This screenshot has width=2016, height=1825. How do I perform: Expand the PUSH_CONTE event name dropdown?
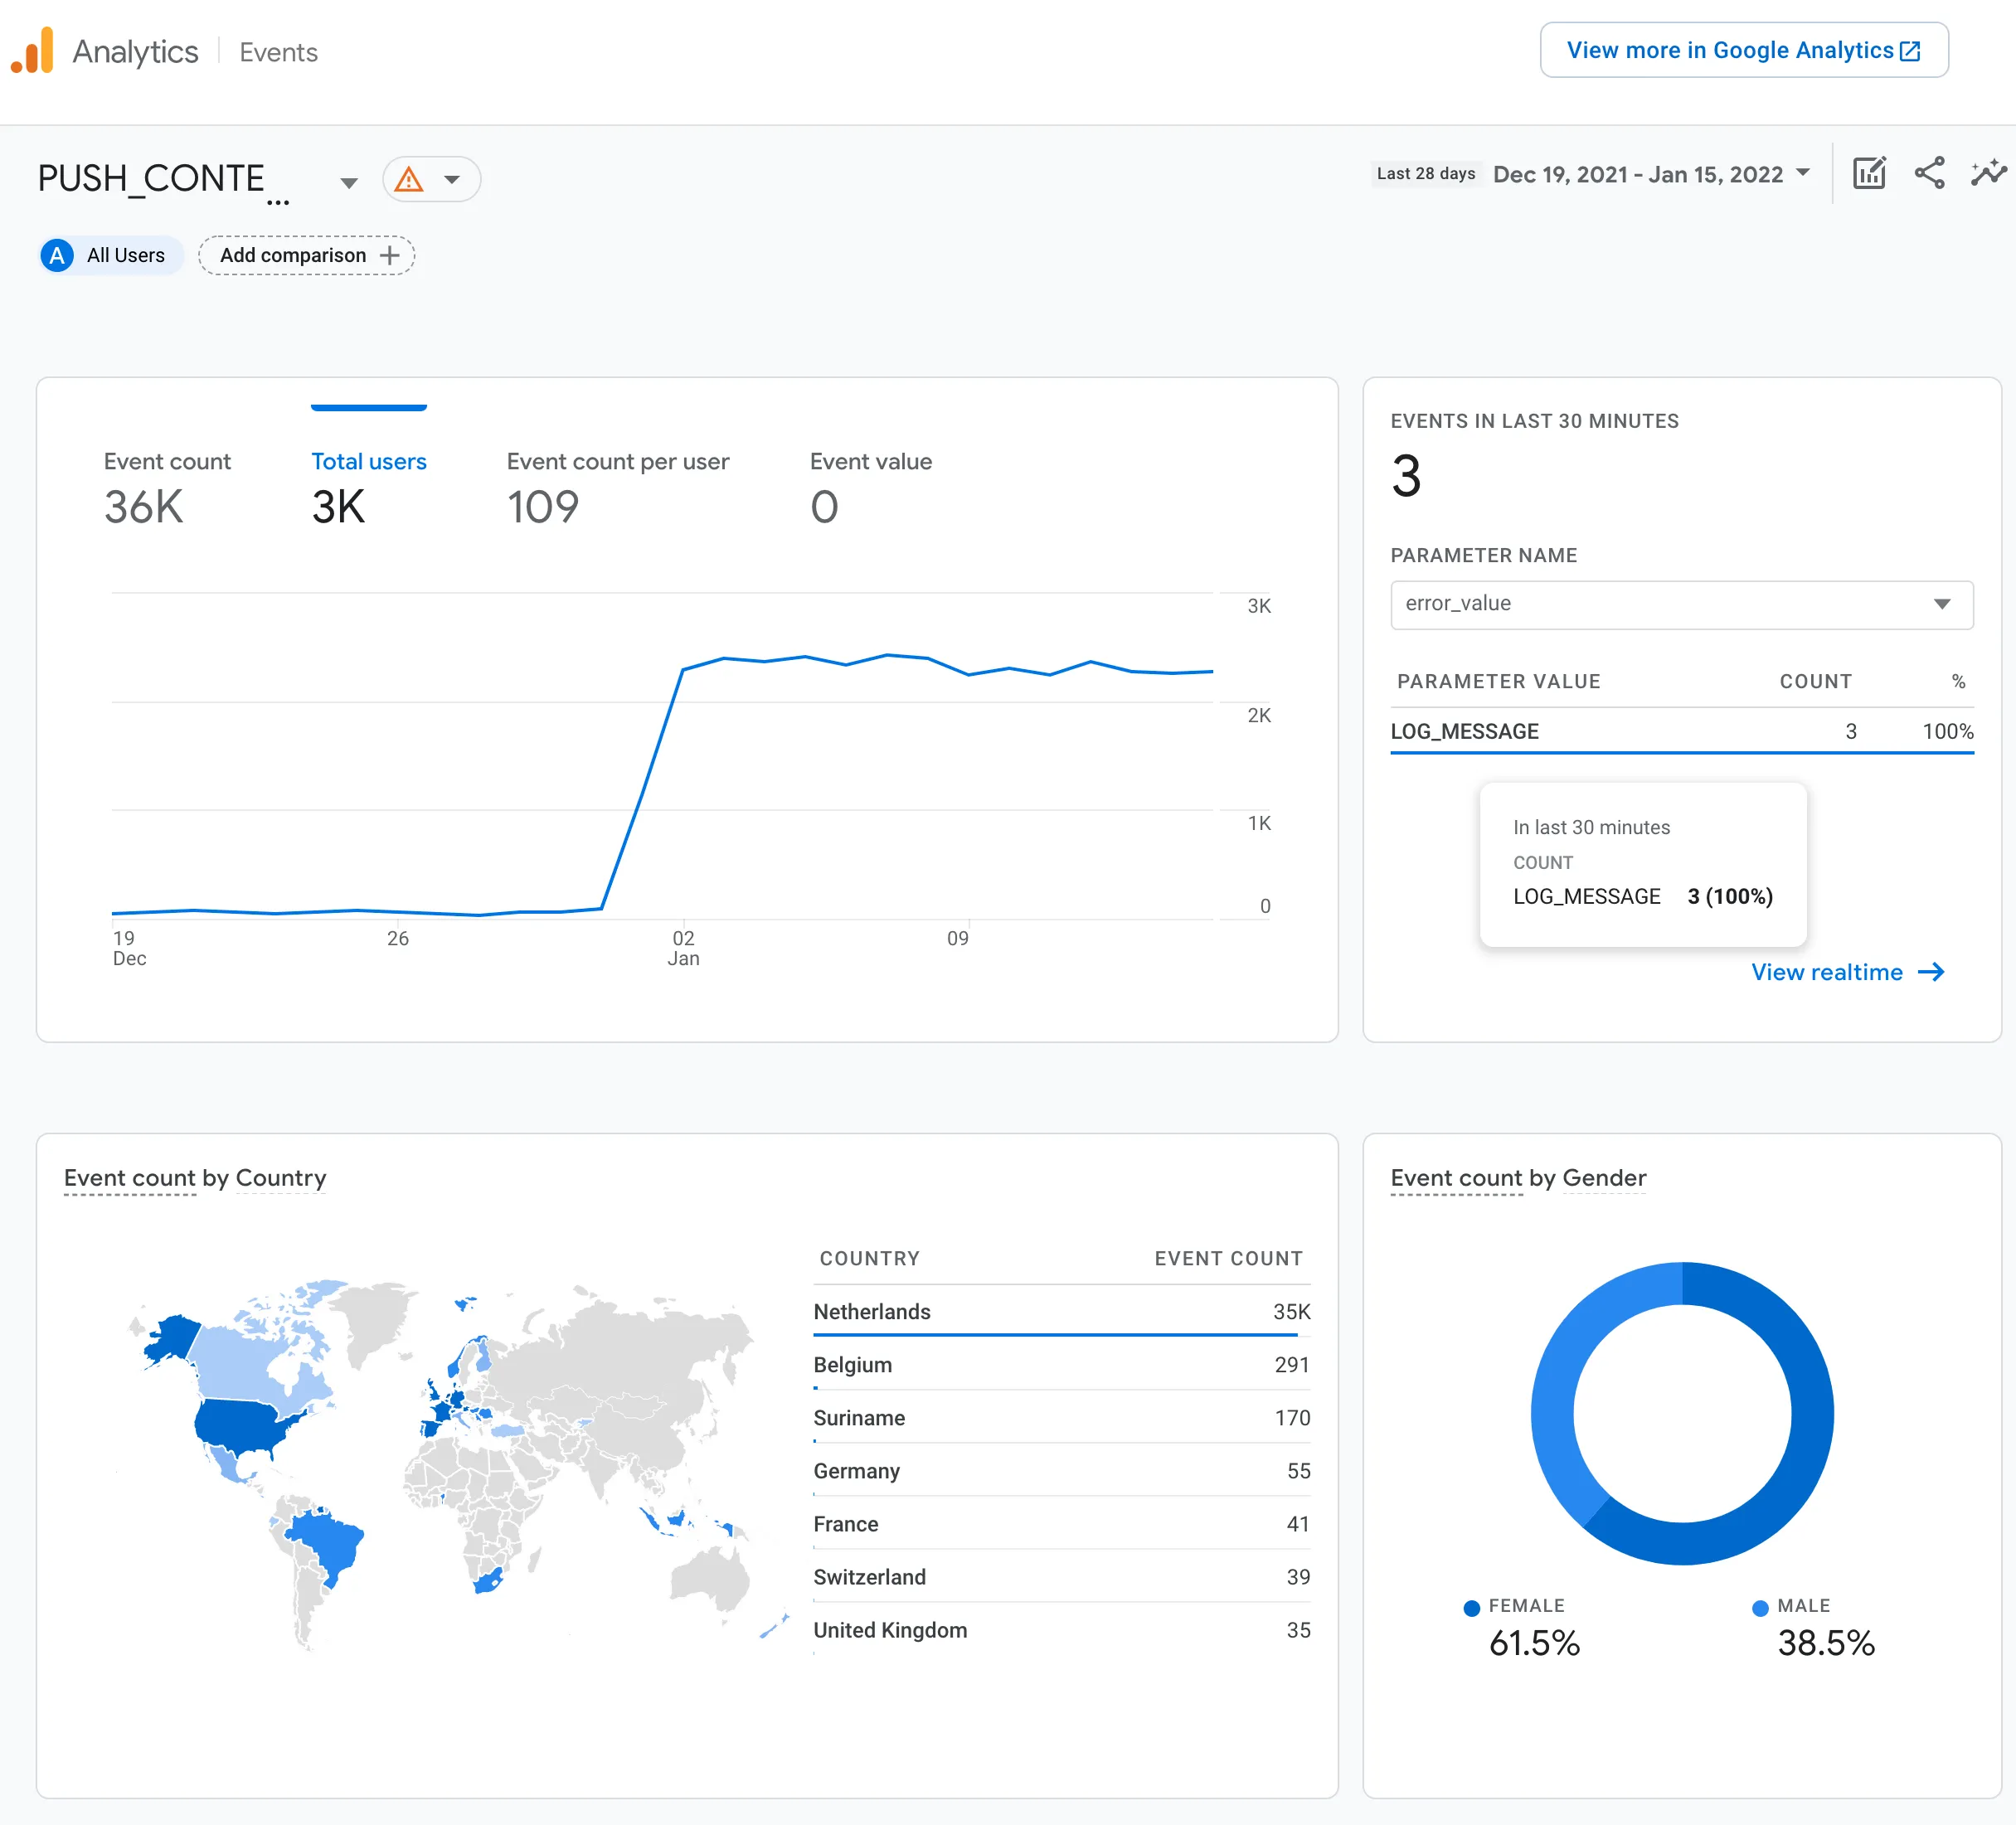point(348,182)
